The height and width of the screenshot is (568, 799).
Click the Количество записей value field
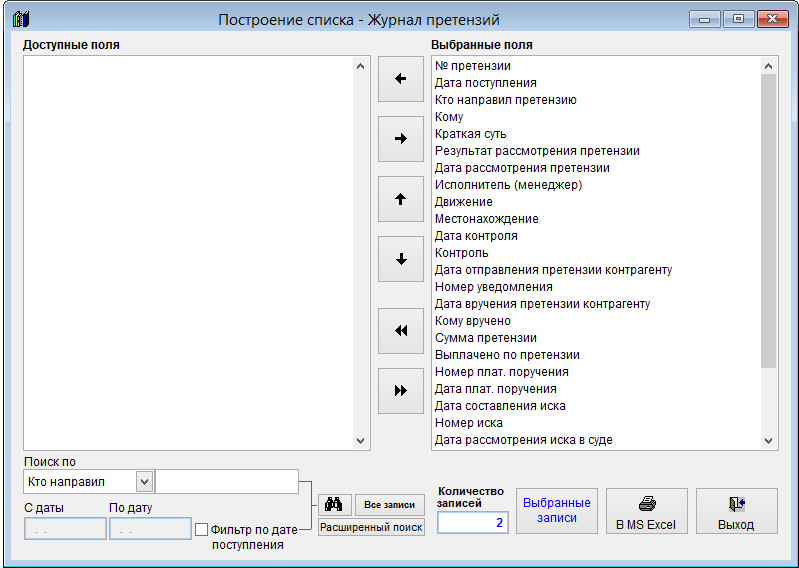(473, 522)
